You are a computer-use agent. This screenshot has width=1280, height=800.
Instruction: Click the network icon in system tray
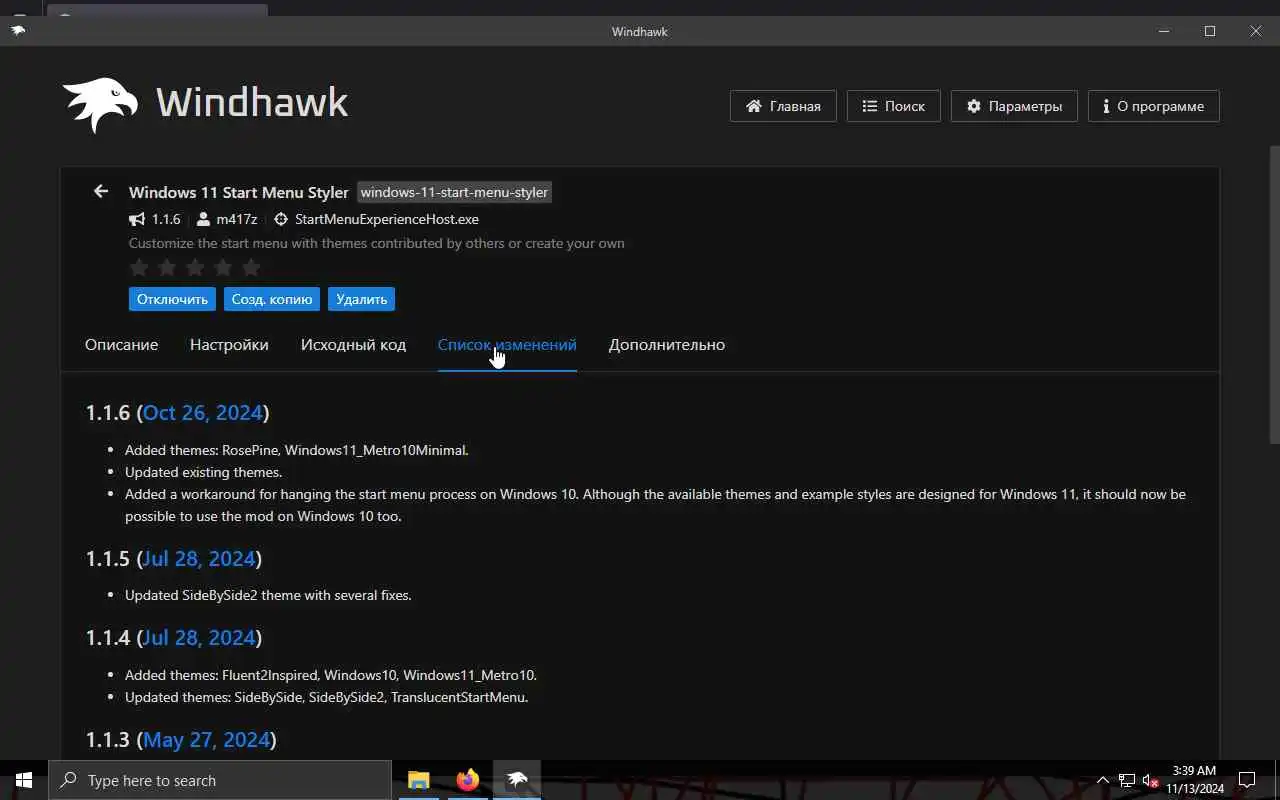point(1127,780)
